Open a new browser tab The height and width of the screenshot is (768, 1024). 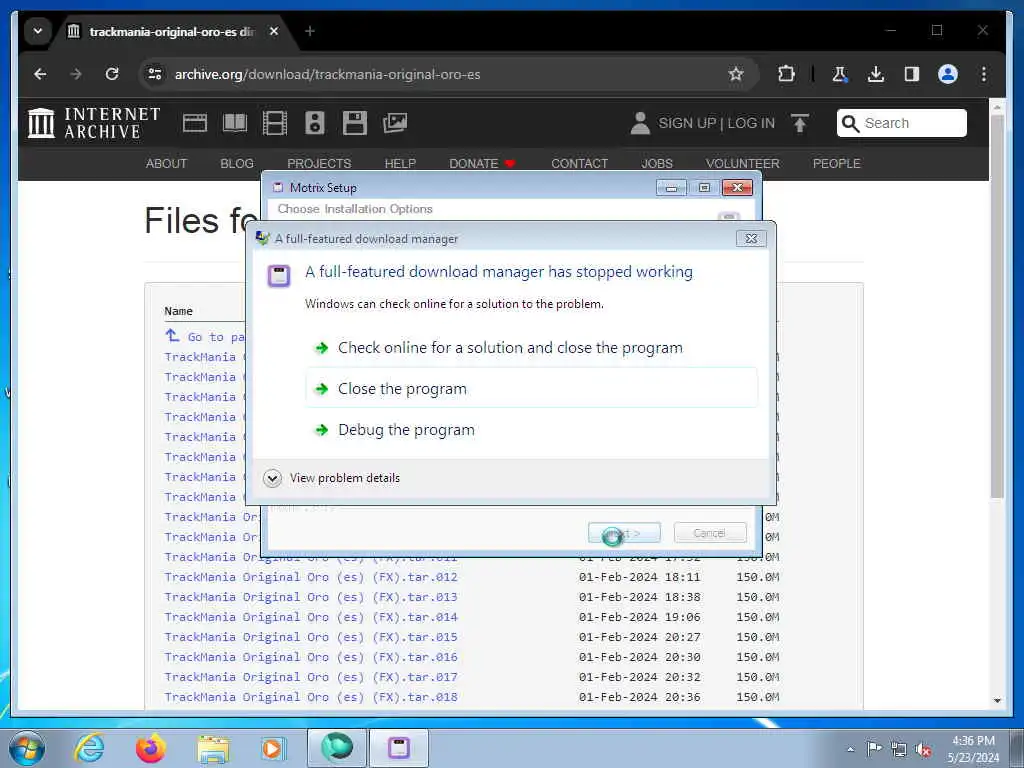(x=310, y=31)
